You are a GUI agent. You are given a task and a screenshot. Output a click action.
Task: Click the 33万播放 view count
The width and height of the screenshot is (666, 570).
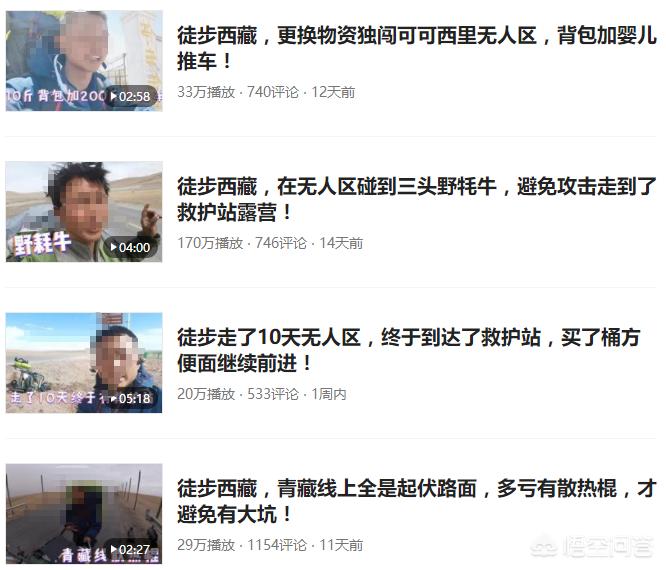pos(206,92)
